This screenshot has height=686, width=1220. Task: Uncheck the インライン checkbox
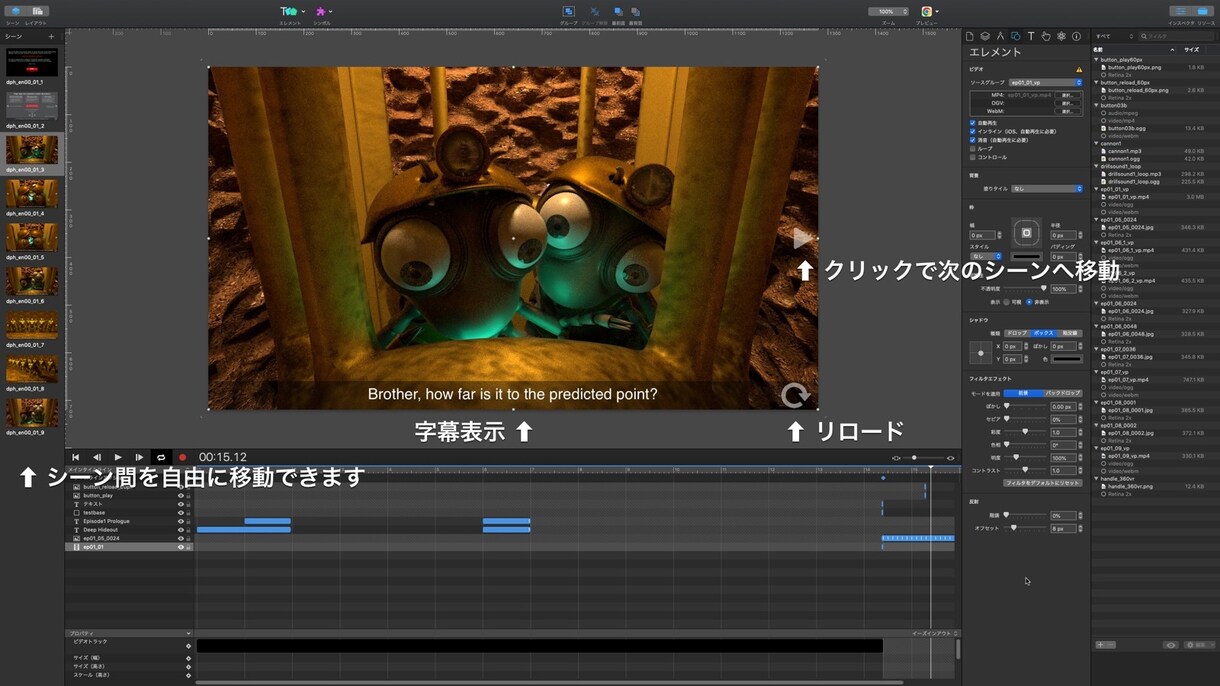point(973,131)
